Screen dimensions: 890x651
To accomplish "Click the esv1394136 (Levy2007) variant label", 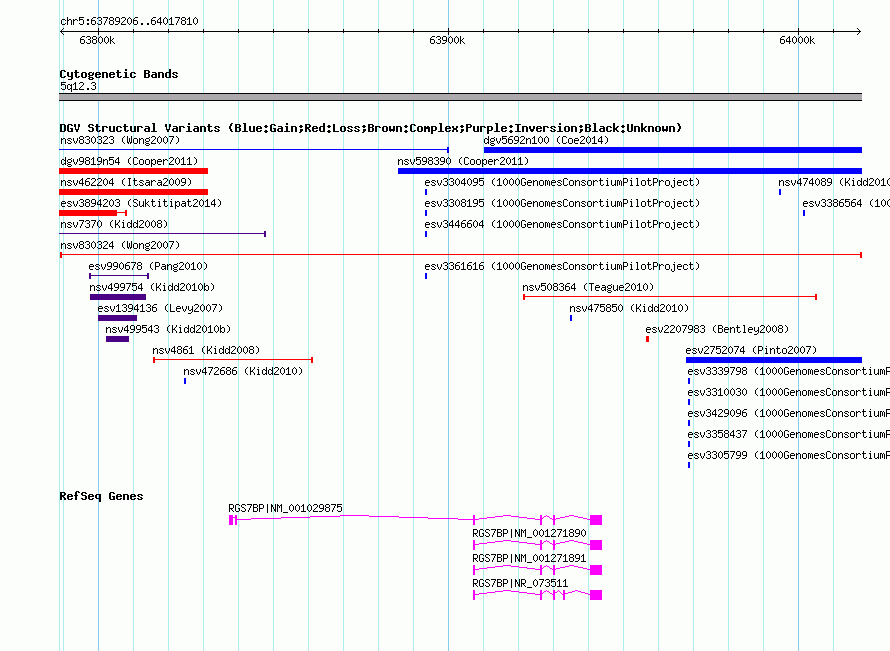I will pyautogui.click(x=160, y=308).
